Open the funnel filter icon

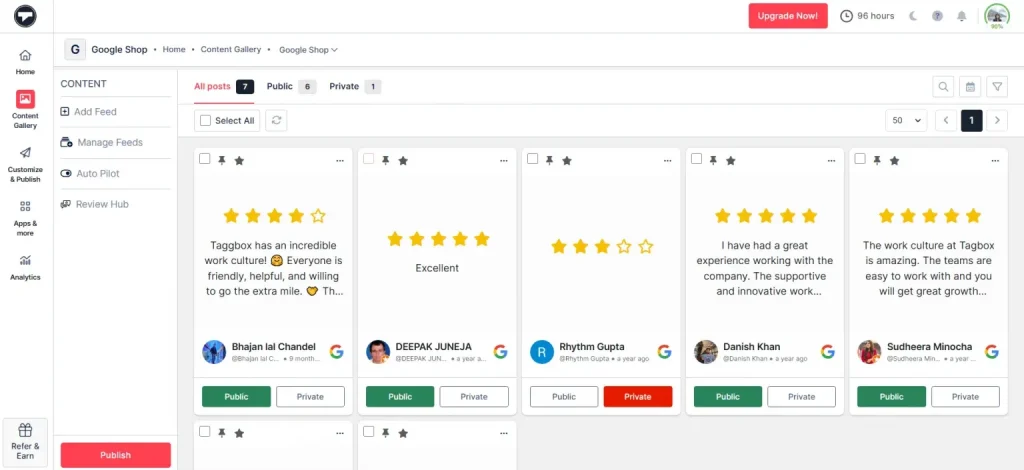coord(997,87)
